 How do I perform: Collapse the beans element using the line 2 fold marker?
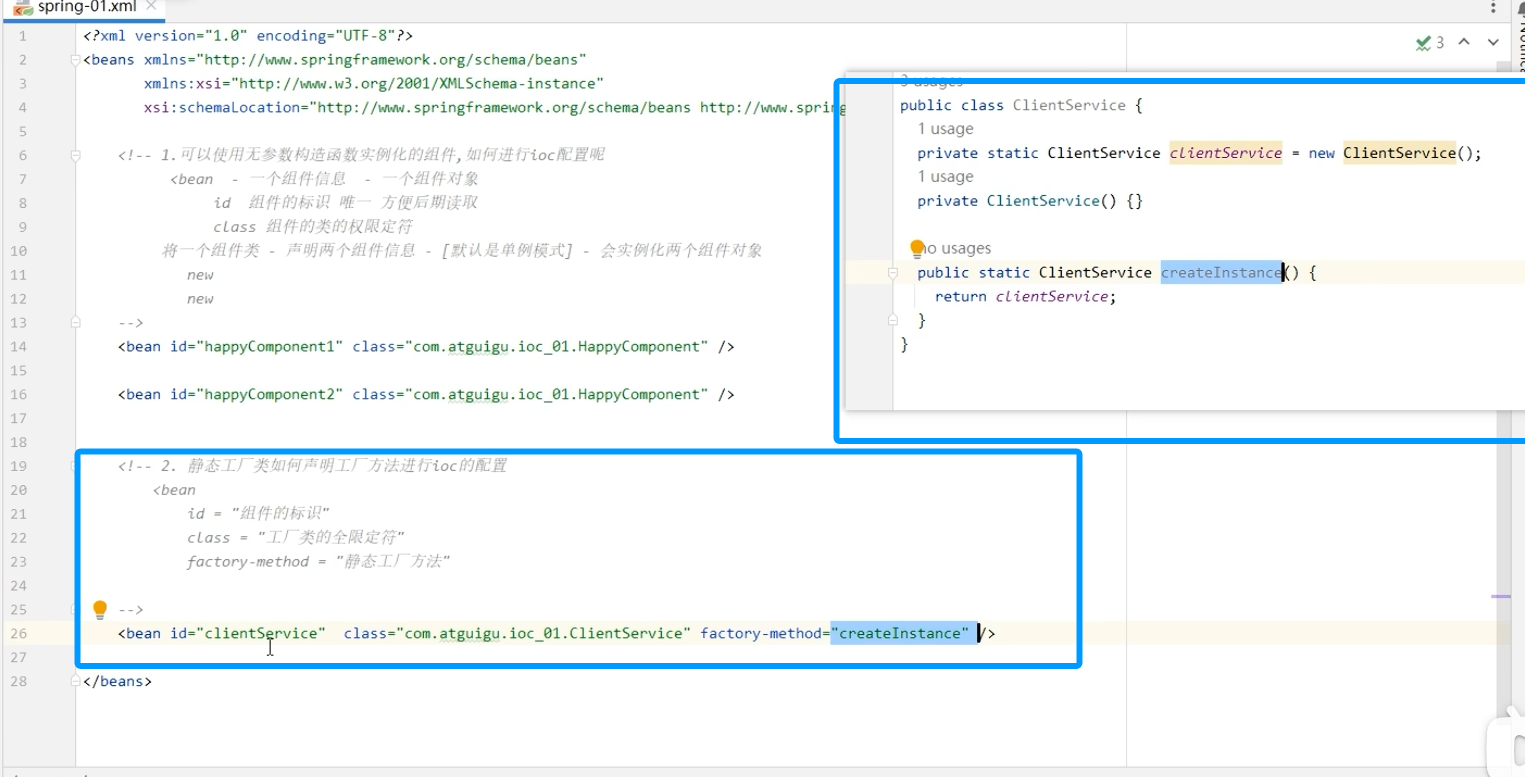coord(75,60)
